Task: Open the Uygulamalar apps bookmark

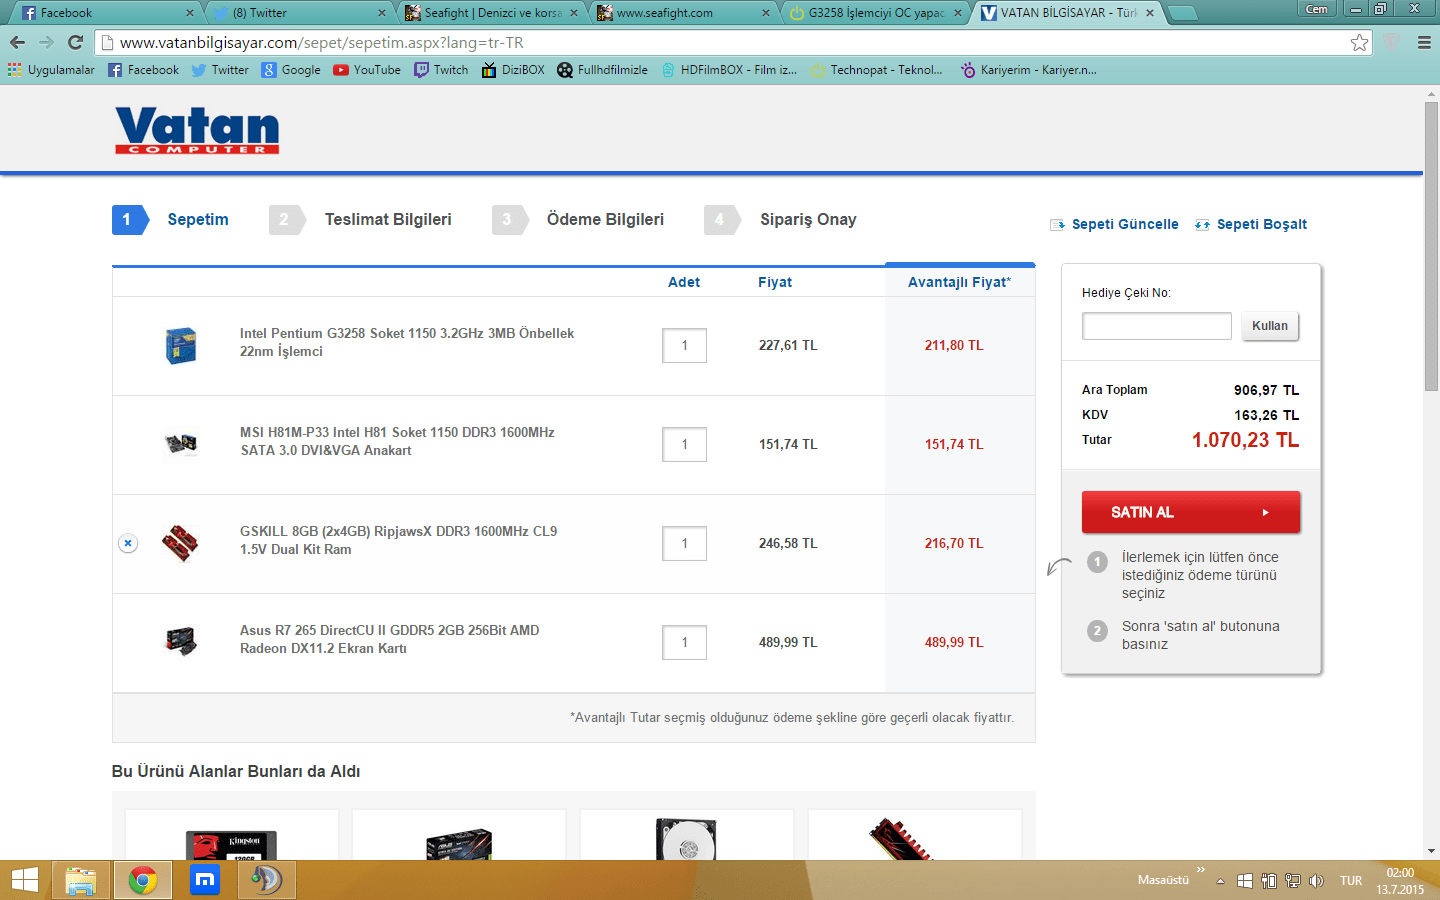Action: tap(51, 70)
